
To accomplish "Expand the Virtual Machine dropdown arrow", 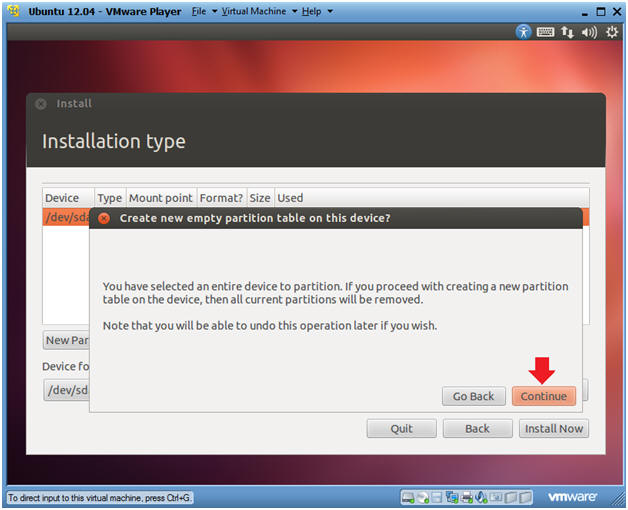I will (294, 11).
